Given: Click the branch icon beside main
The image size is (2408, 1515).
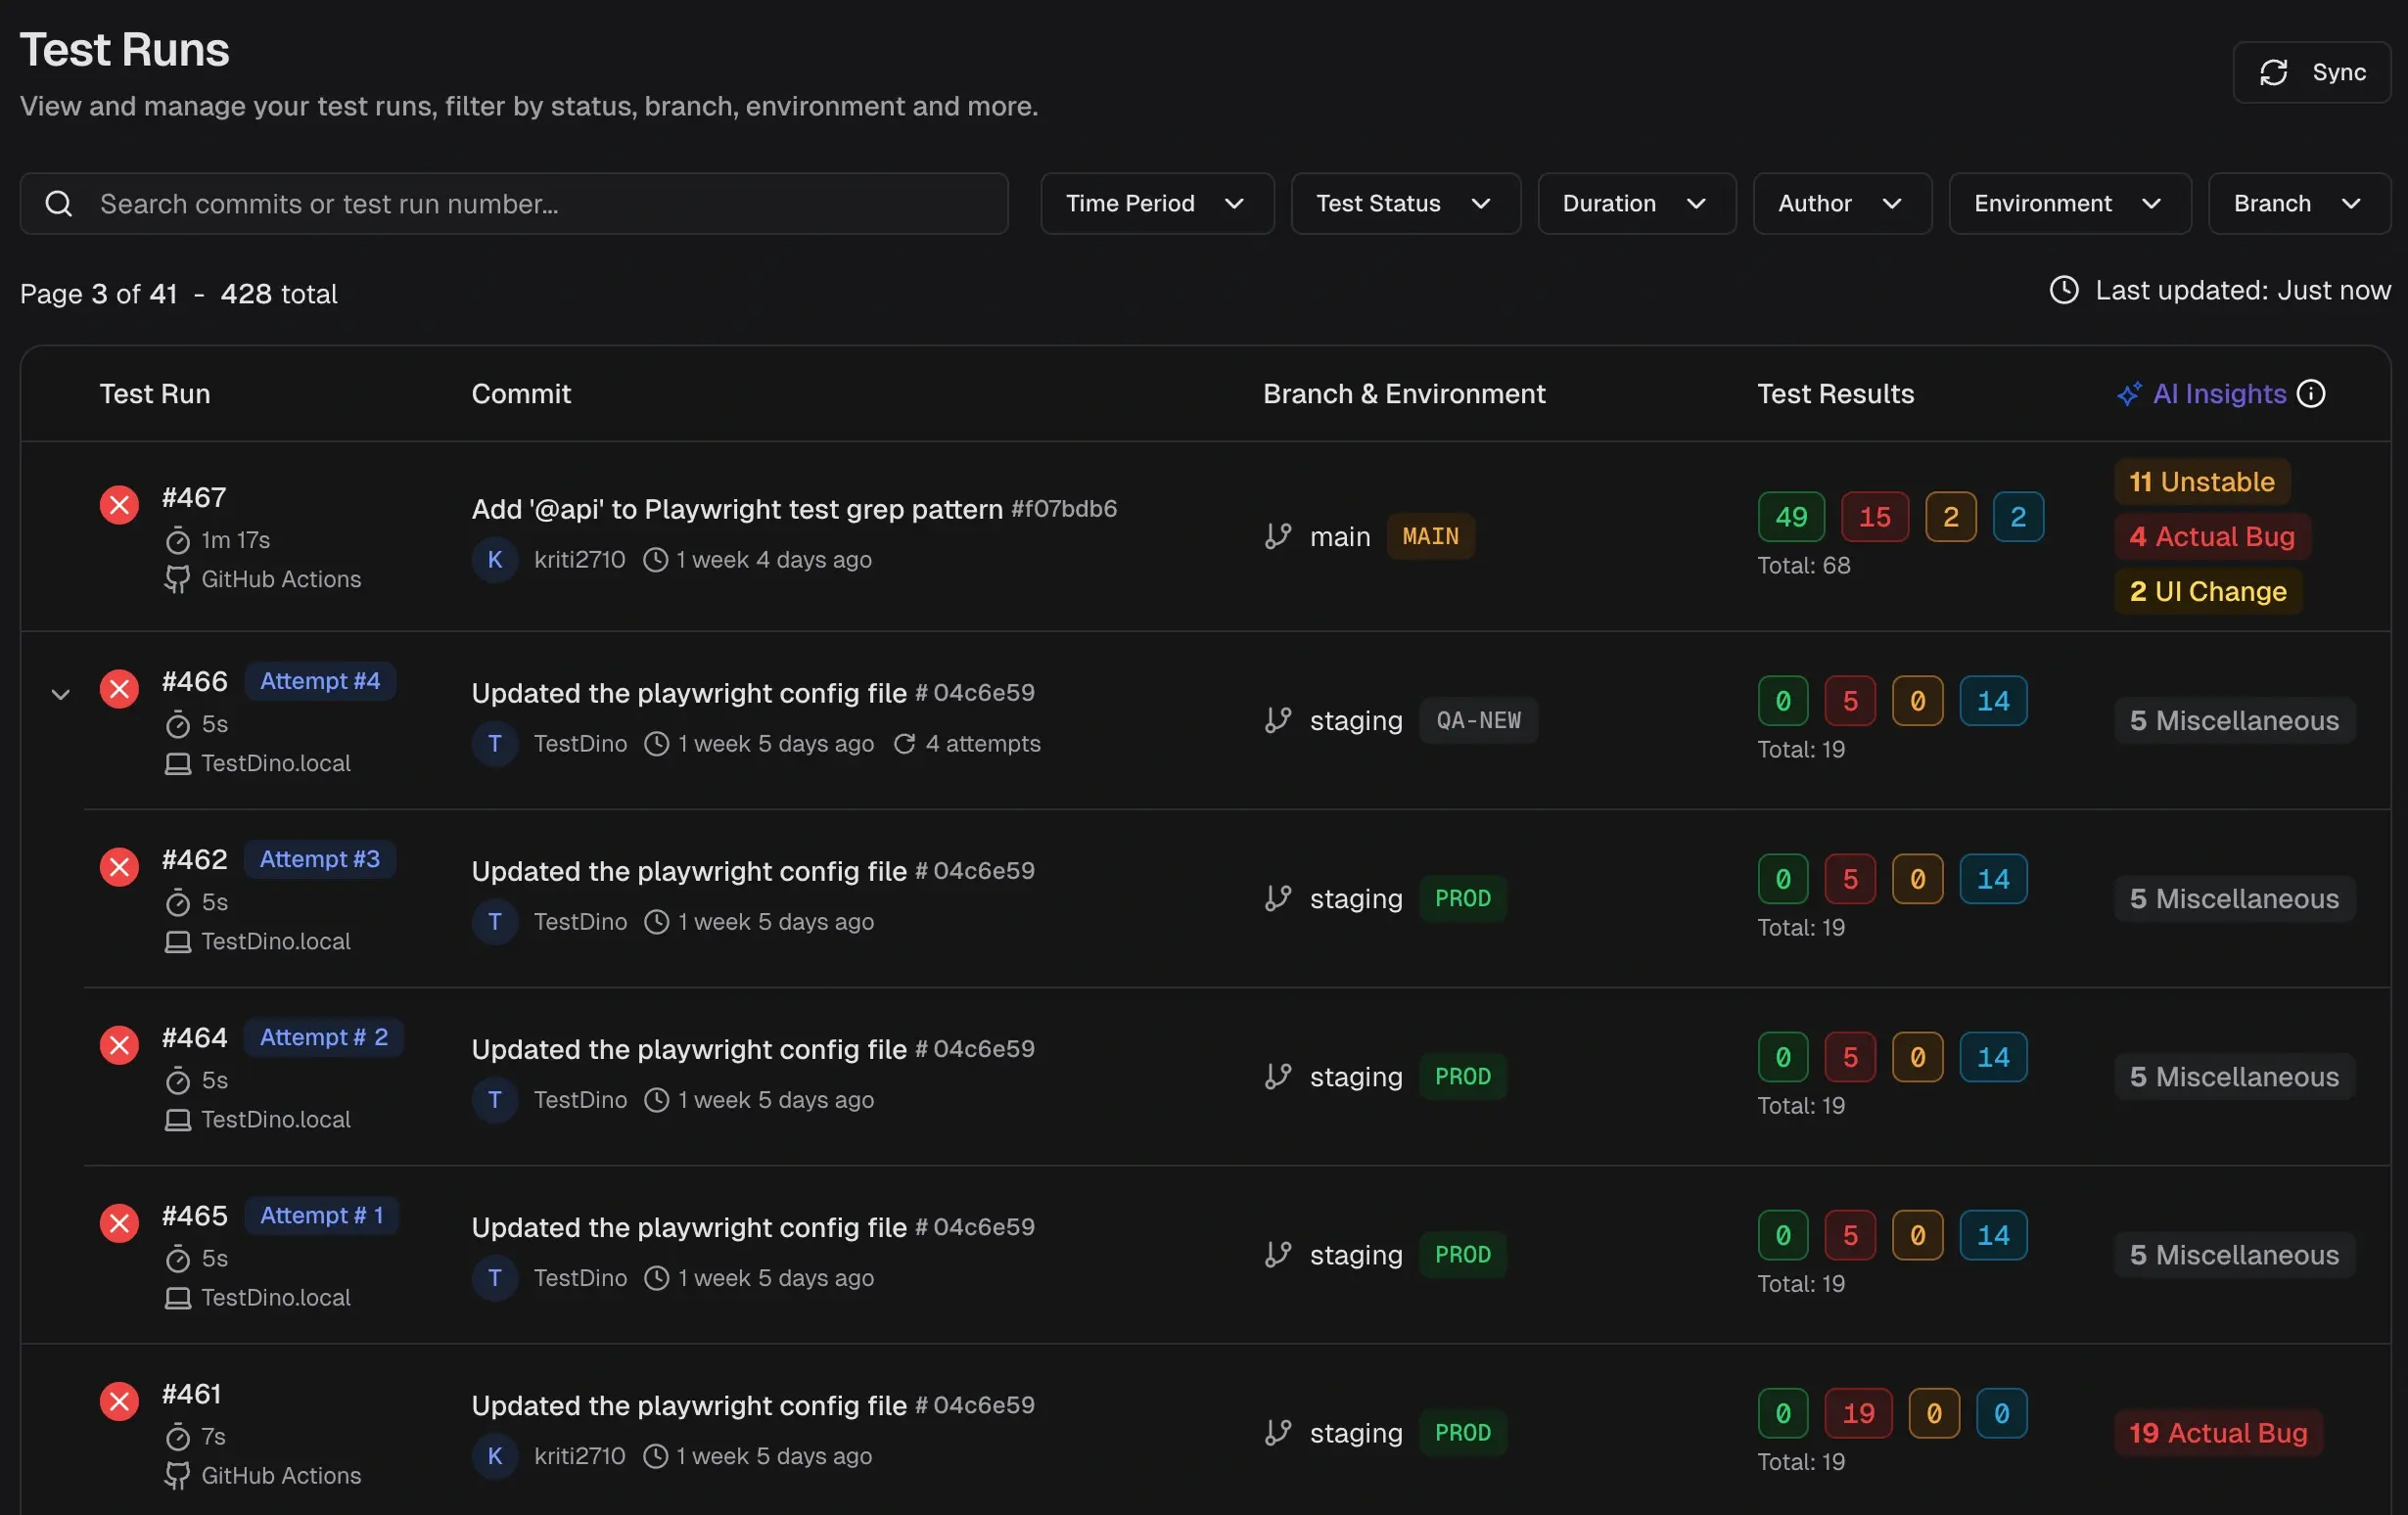Looking at the screenshot, I should tap(1277, 536).
